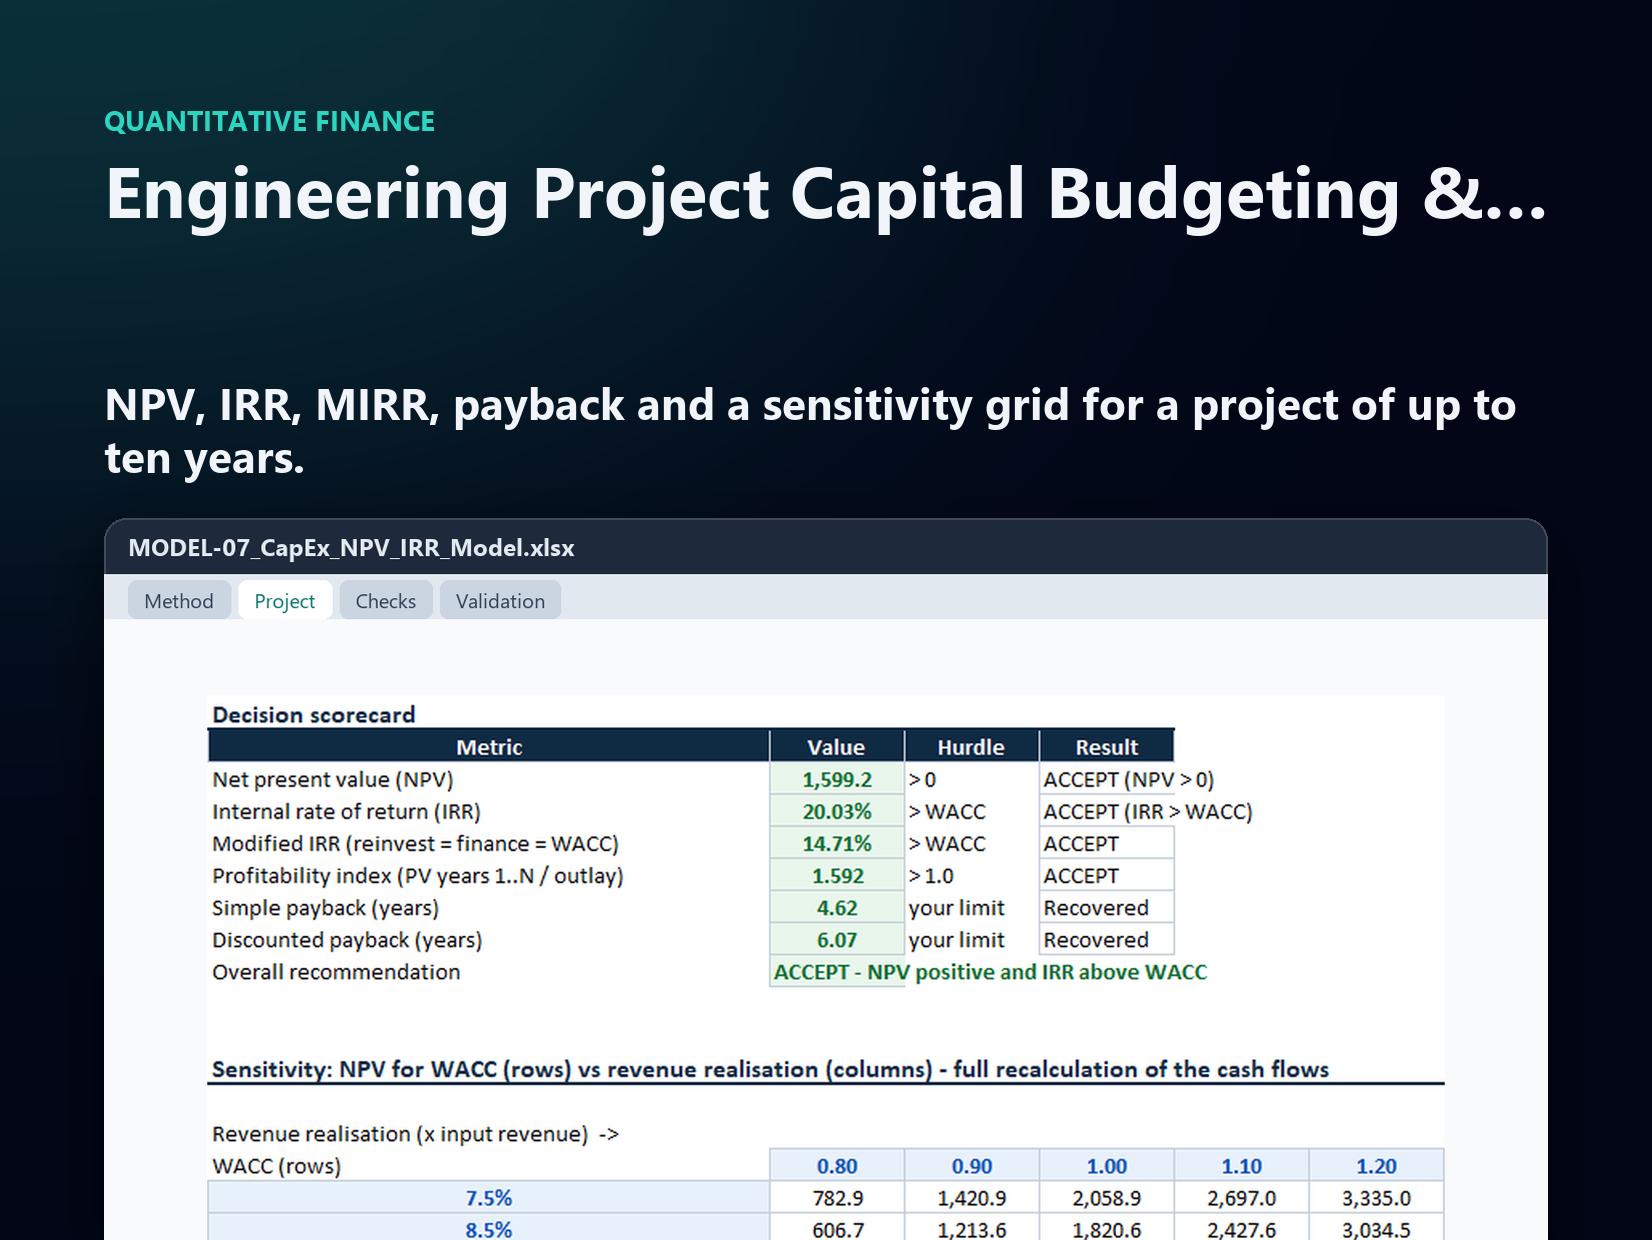The width and height of the screenshot is (1652, 1240).
Task: Switch to the Checks tab
Action: [x=386, y=600]
